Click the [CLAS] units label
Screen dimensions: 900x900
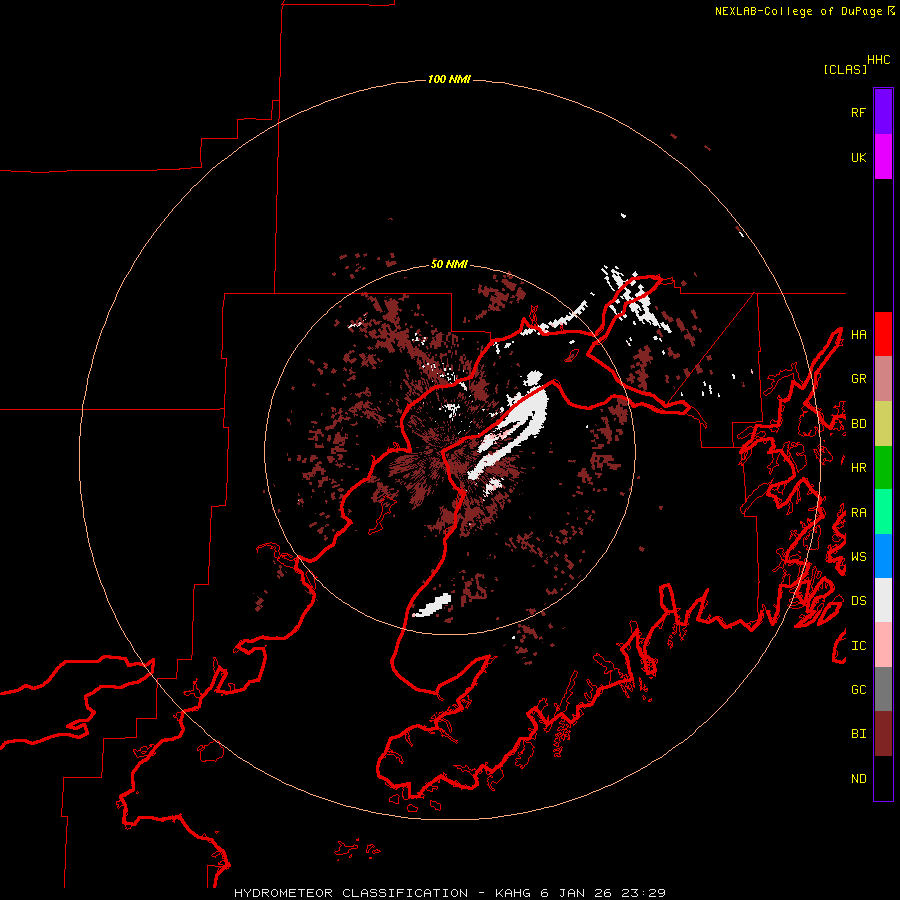pos(845,69)
